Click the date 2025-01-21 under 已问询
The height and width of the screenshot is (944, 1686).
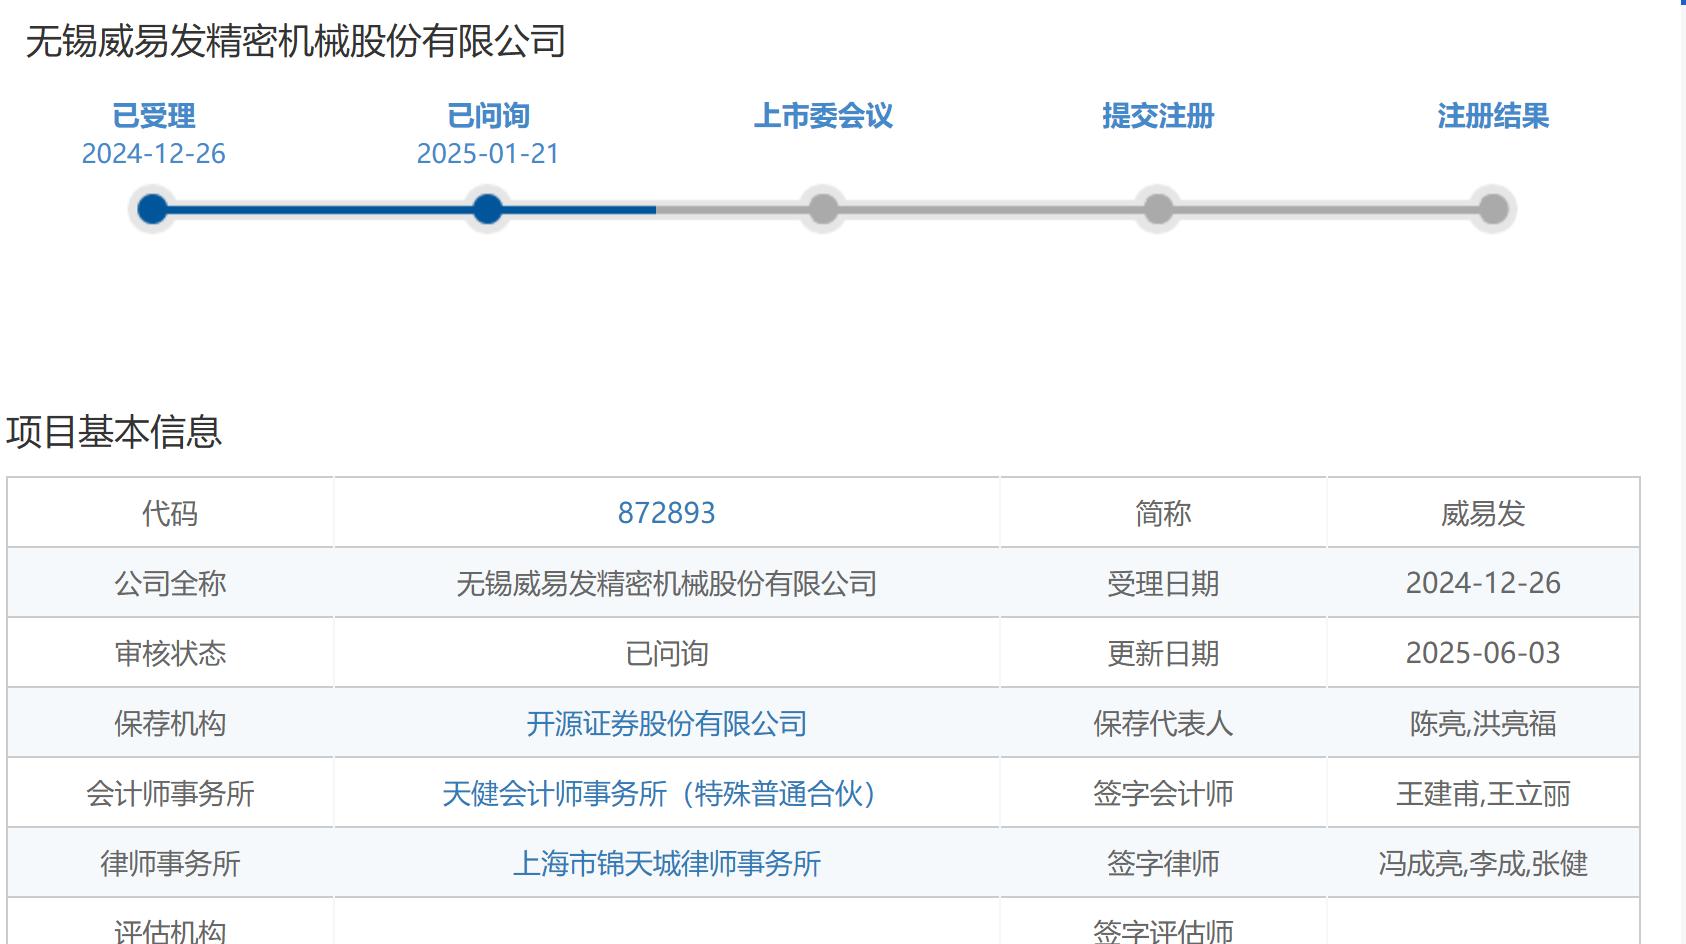click(x=488, y=153)
